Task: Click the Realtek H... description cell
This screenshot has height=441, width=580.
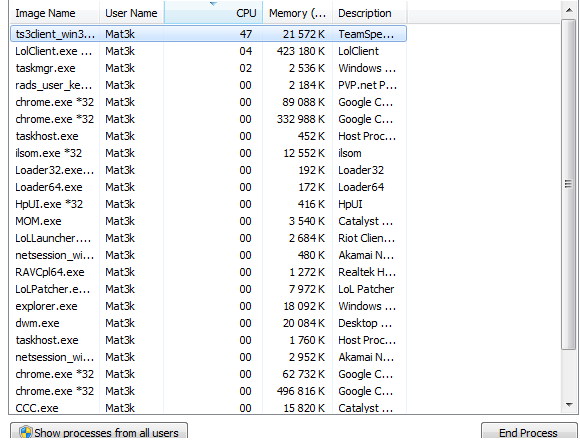Action: (x=367, y=272)
